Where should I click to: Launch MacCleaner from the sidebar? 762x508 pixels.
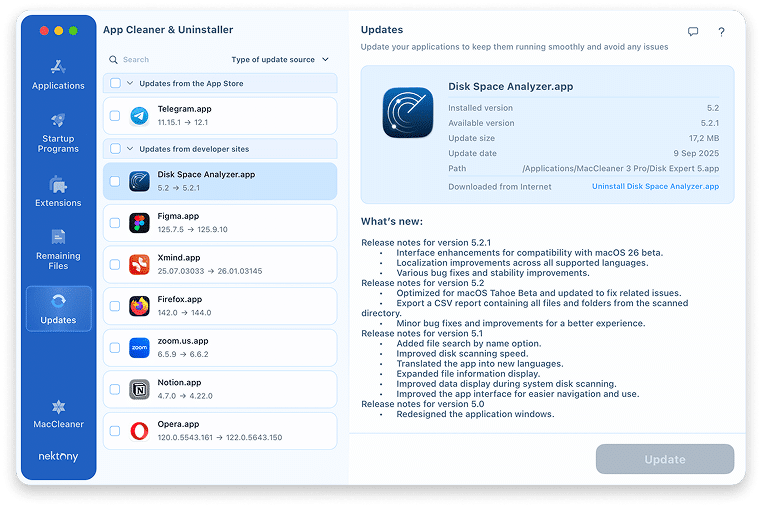[58, 410]
